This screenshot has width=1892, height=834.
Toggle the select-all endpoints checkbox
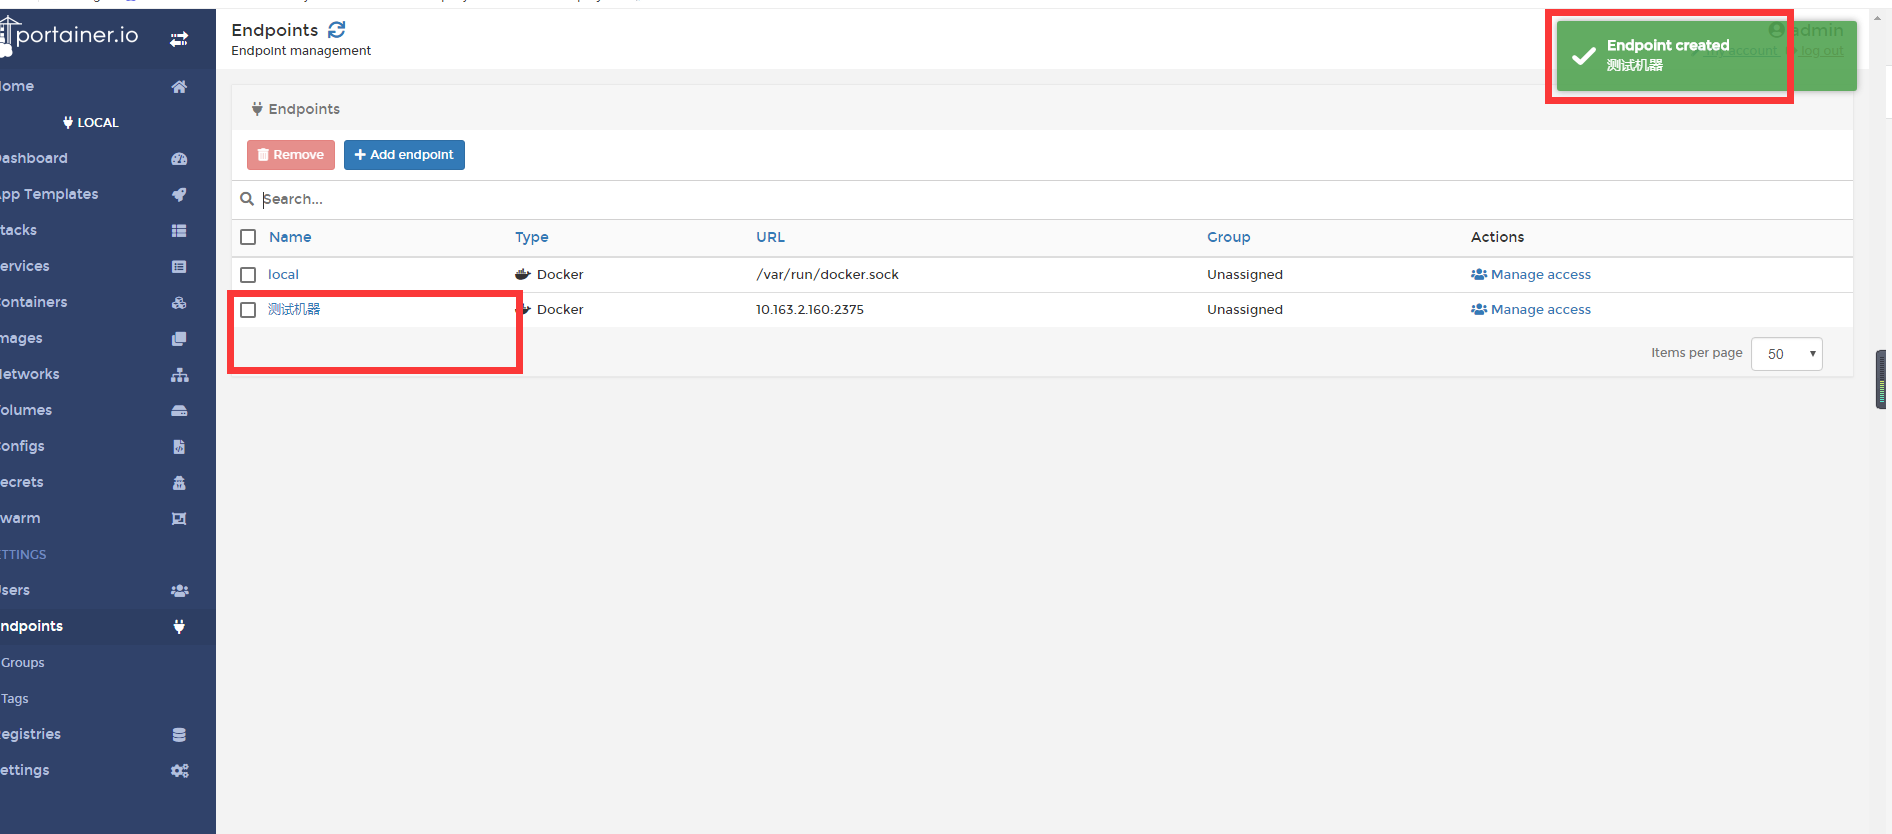tap(248, 237)
